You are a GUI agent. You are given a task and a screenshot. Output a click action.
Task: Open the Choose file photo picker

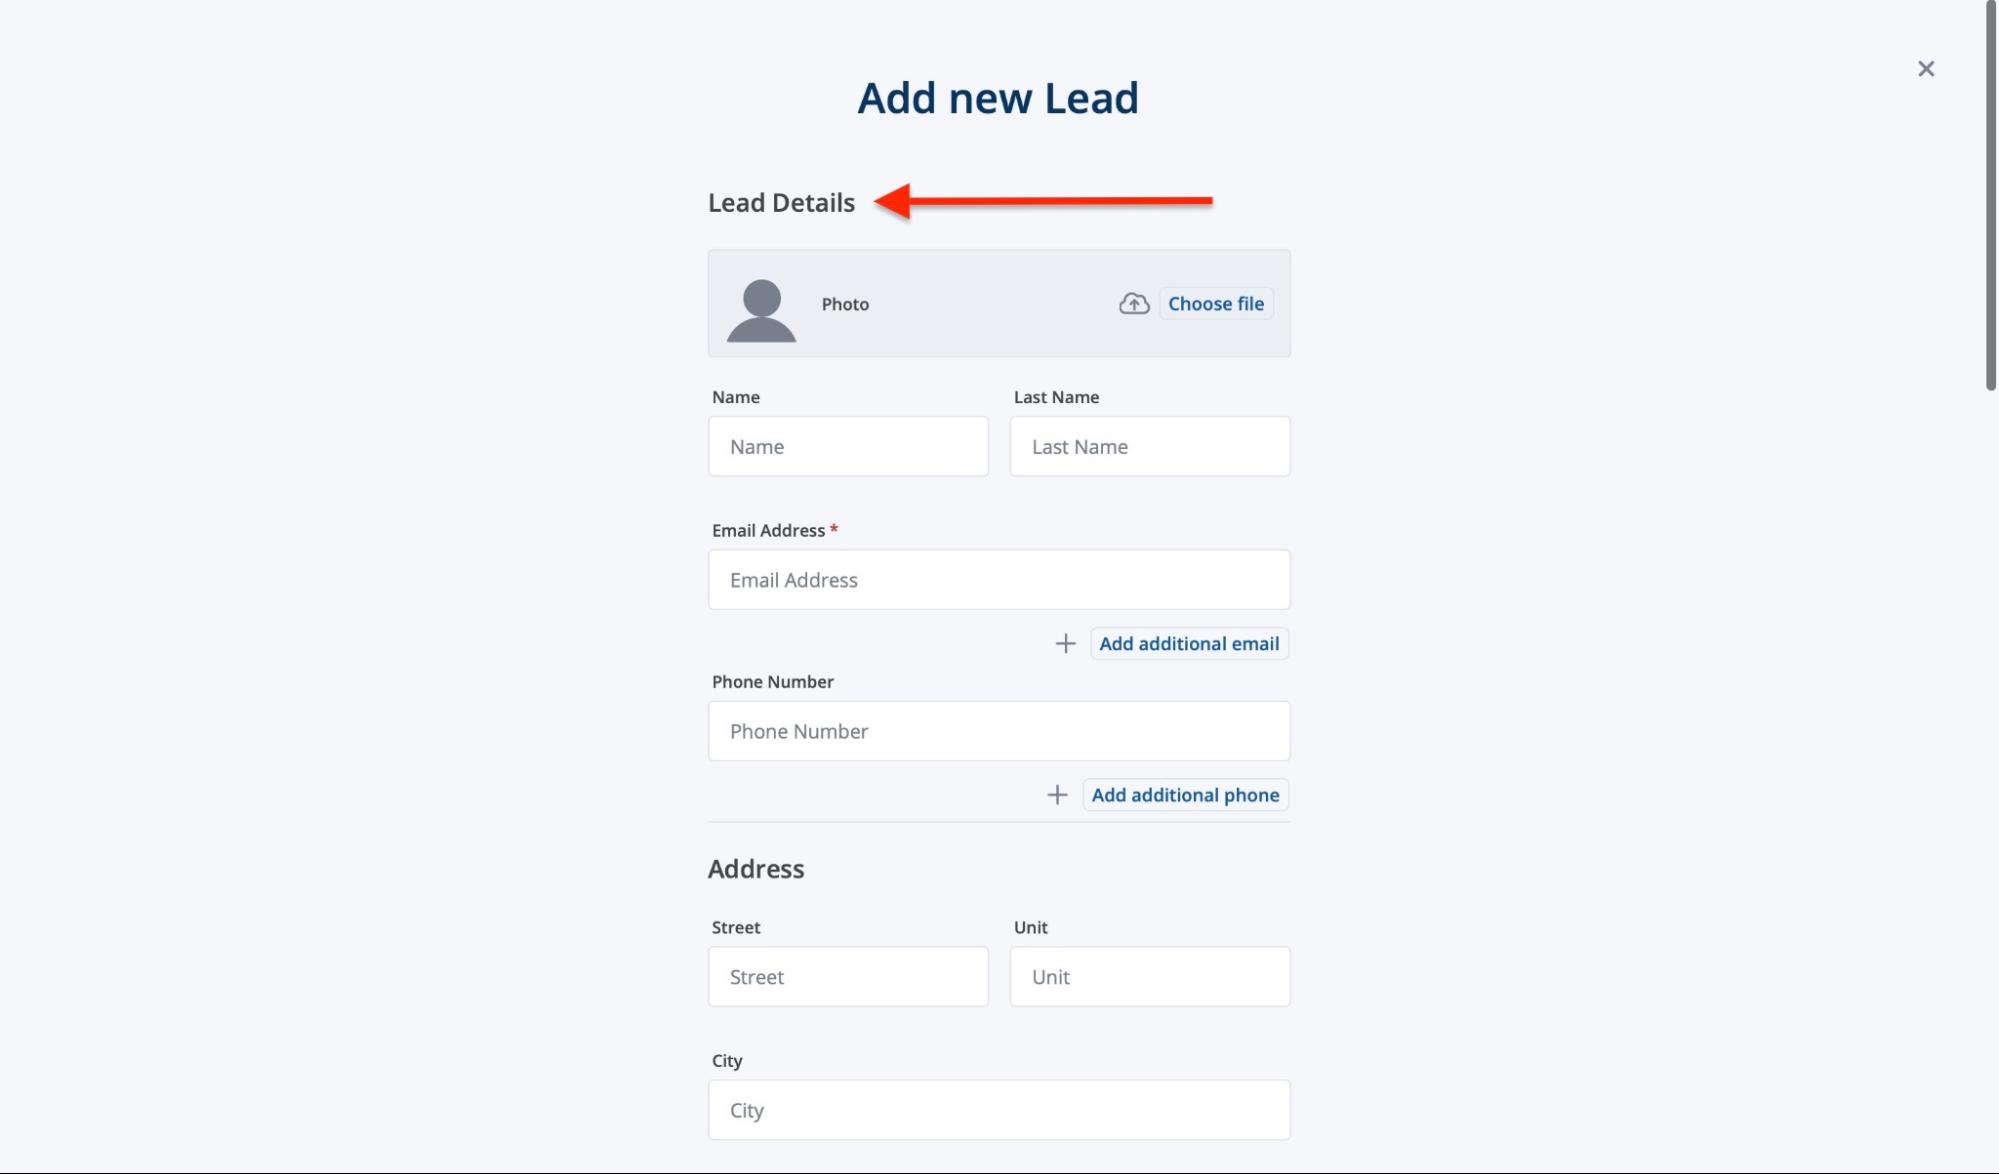pyautogui.click(x=1215, y=303)
